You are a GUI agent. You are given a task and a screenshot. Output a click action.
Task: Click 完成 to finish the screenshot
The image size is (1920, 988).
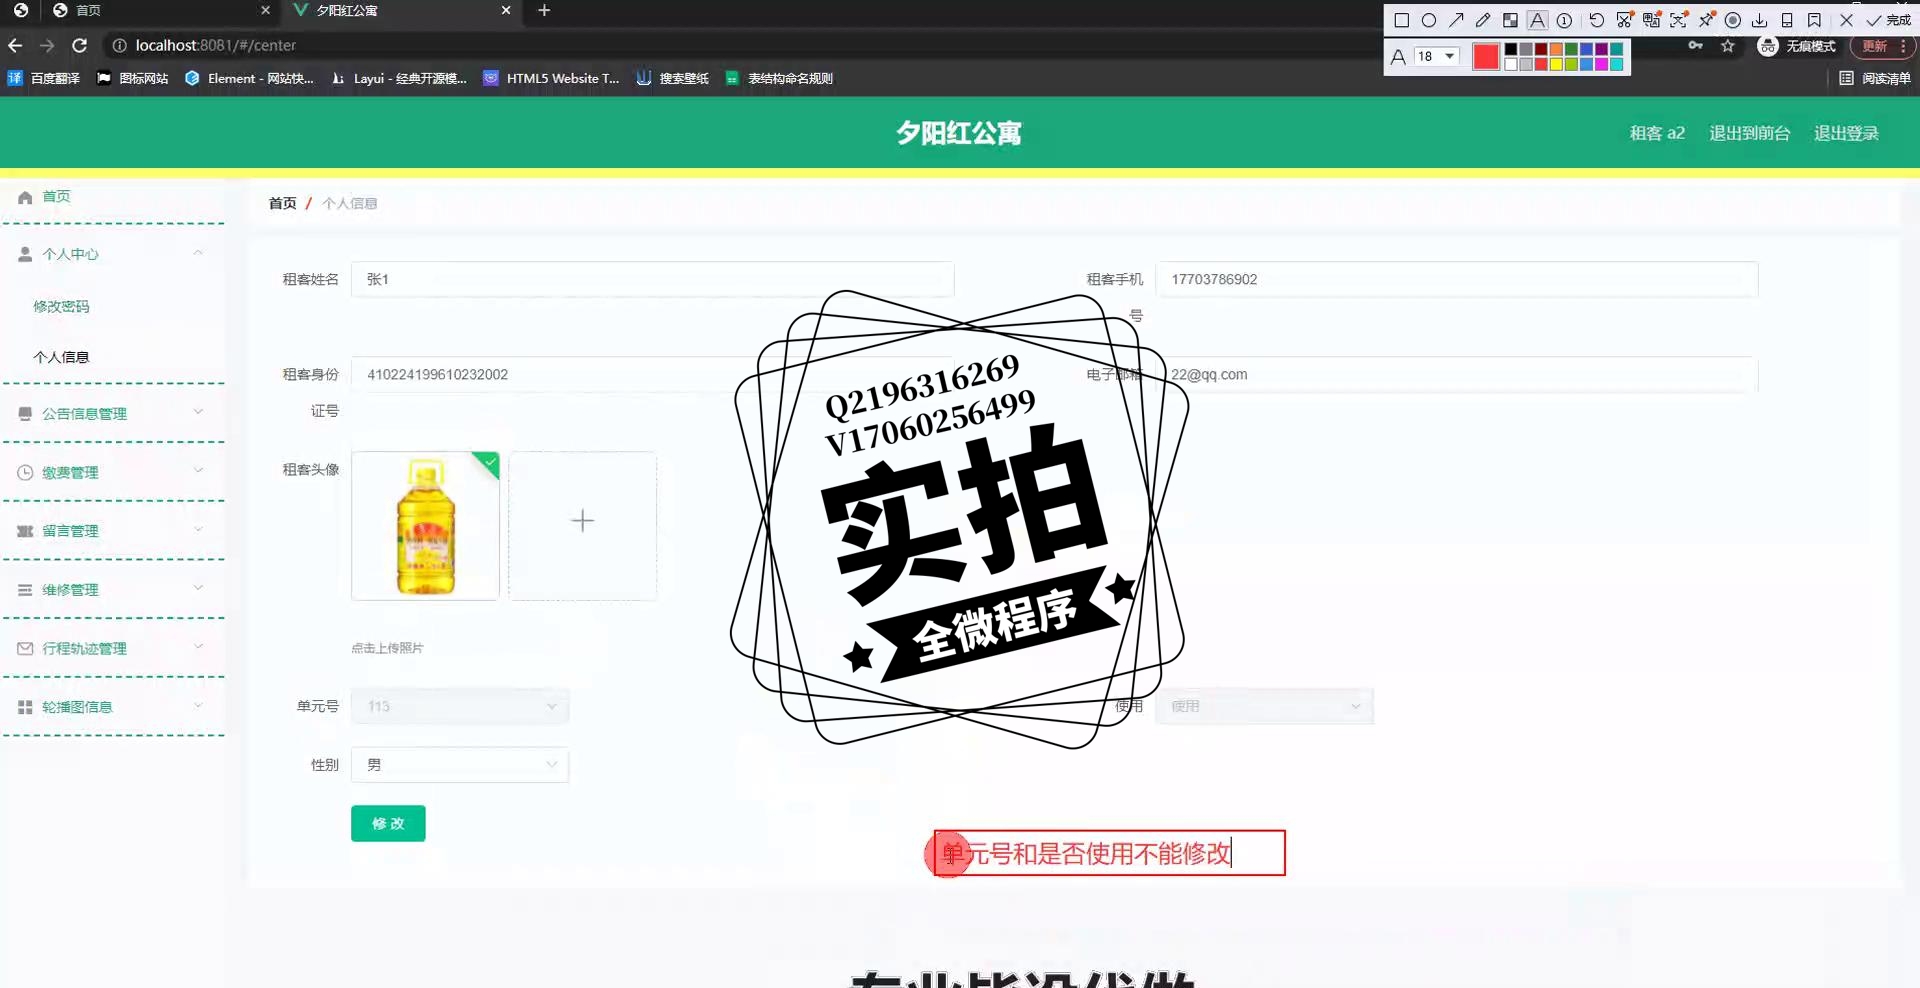point(1889,20)
